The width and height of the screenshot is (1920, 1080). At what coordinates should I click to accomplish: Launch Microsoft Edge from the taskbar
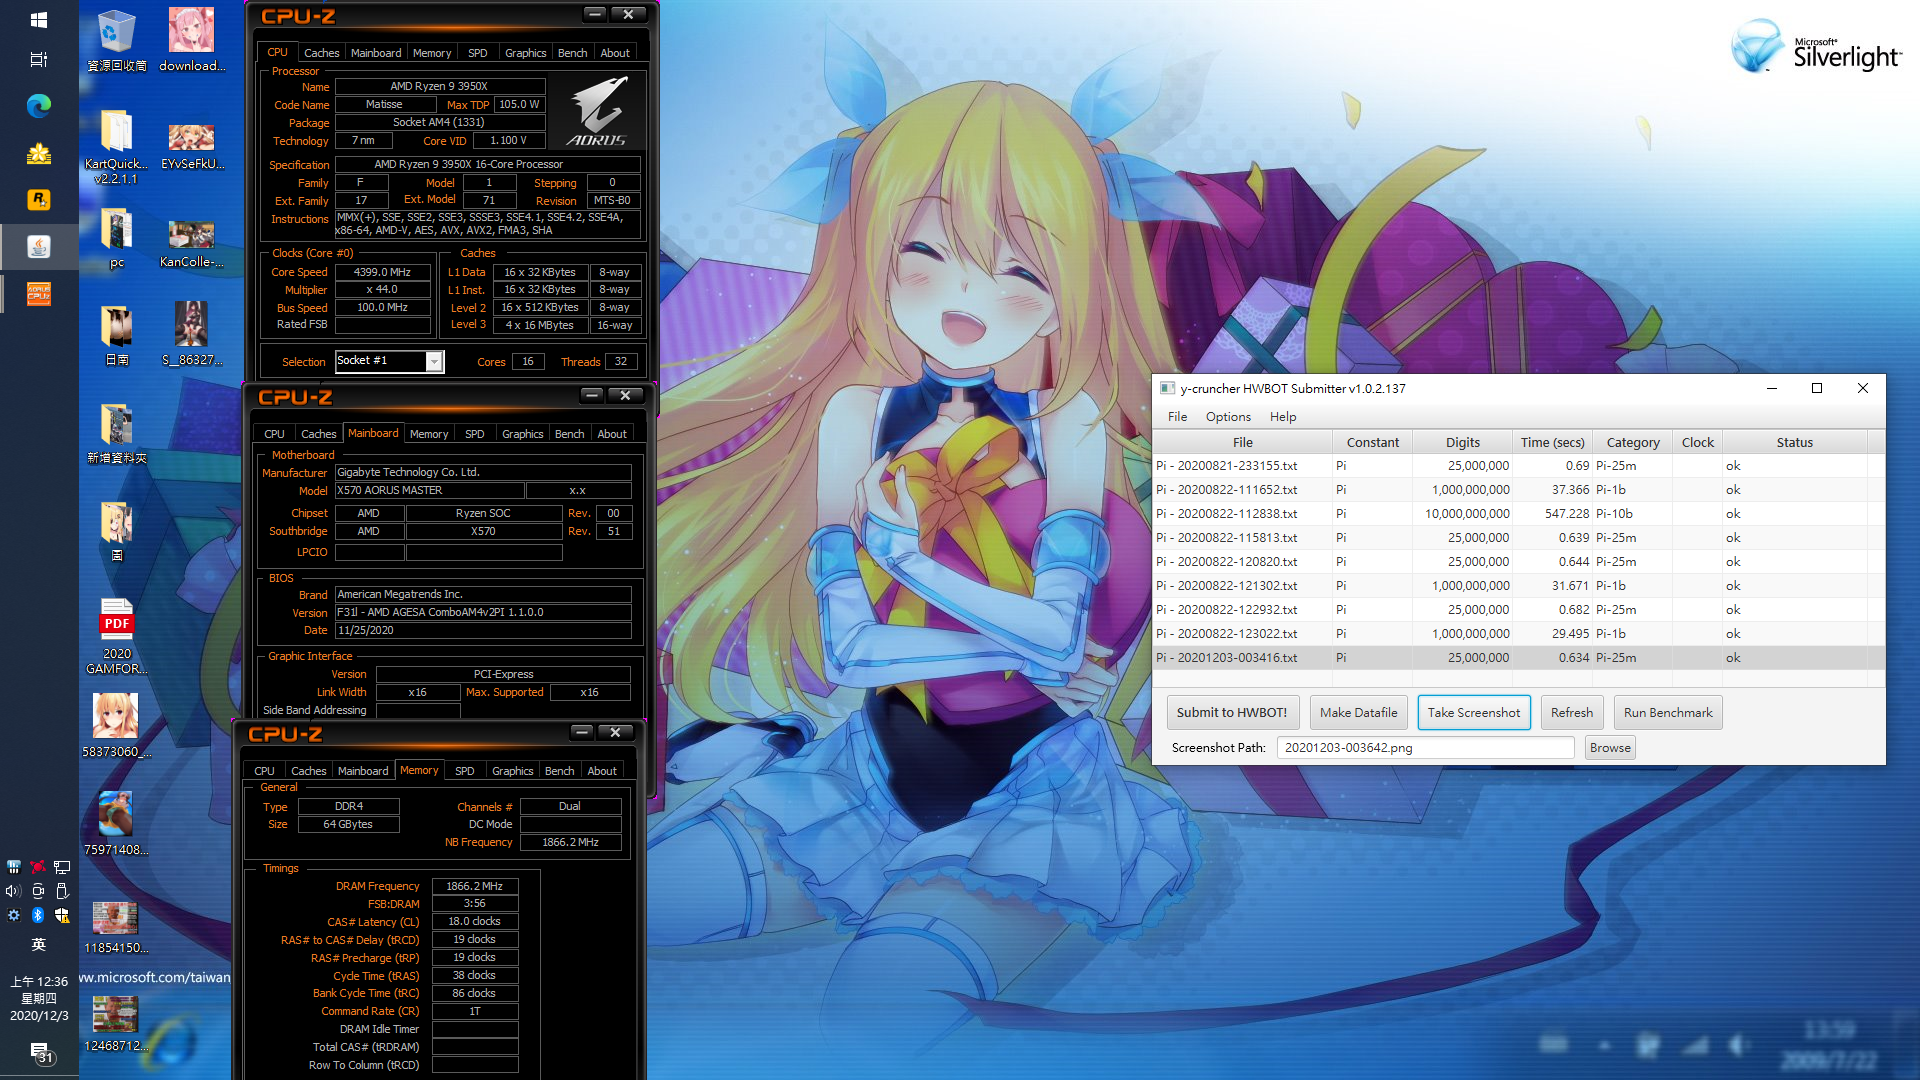[39, 106]
